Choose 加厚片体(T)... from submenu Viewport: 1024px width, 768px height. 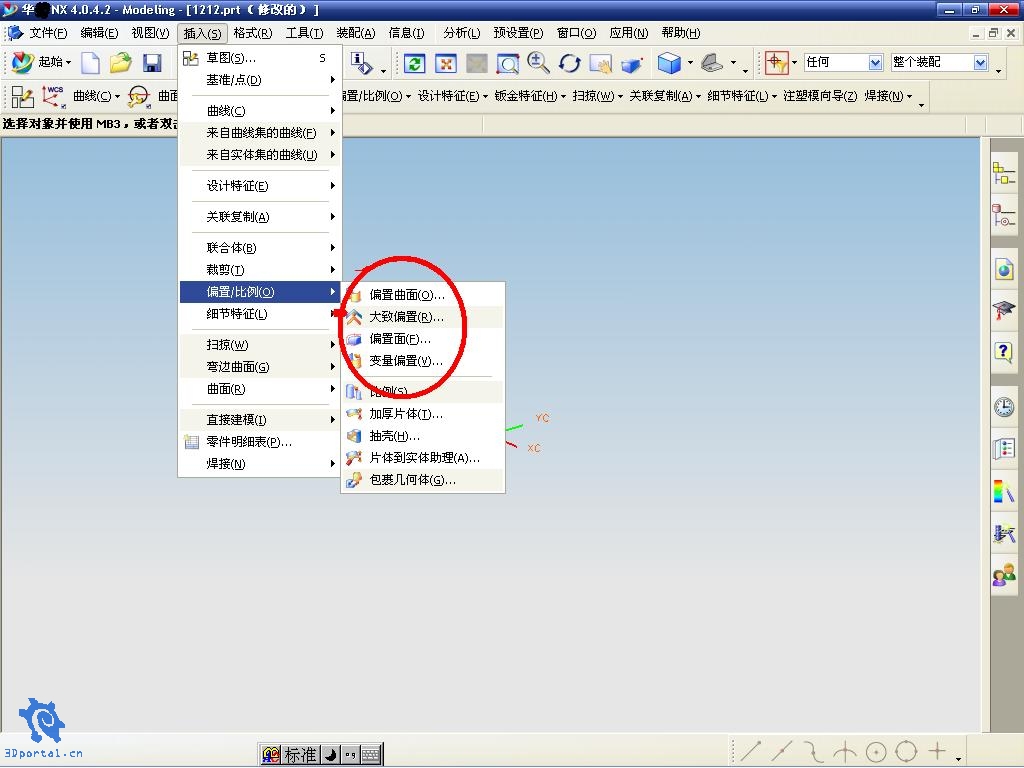pyautogui.click(x=423, y=414)
